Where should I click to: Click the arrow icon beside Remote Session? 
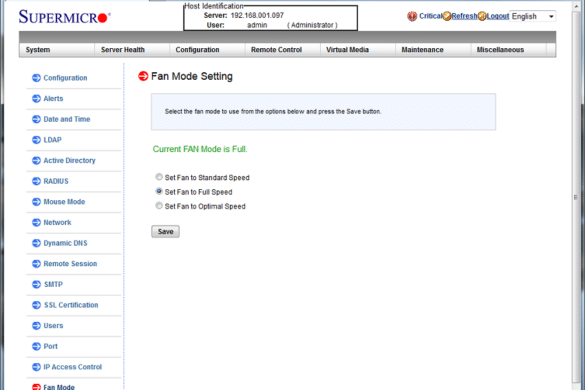click(x=36, y=264)
